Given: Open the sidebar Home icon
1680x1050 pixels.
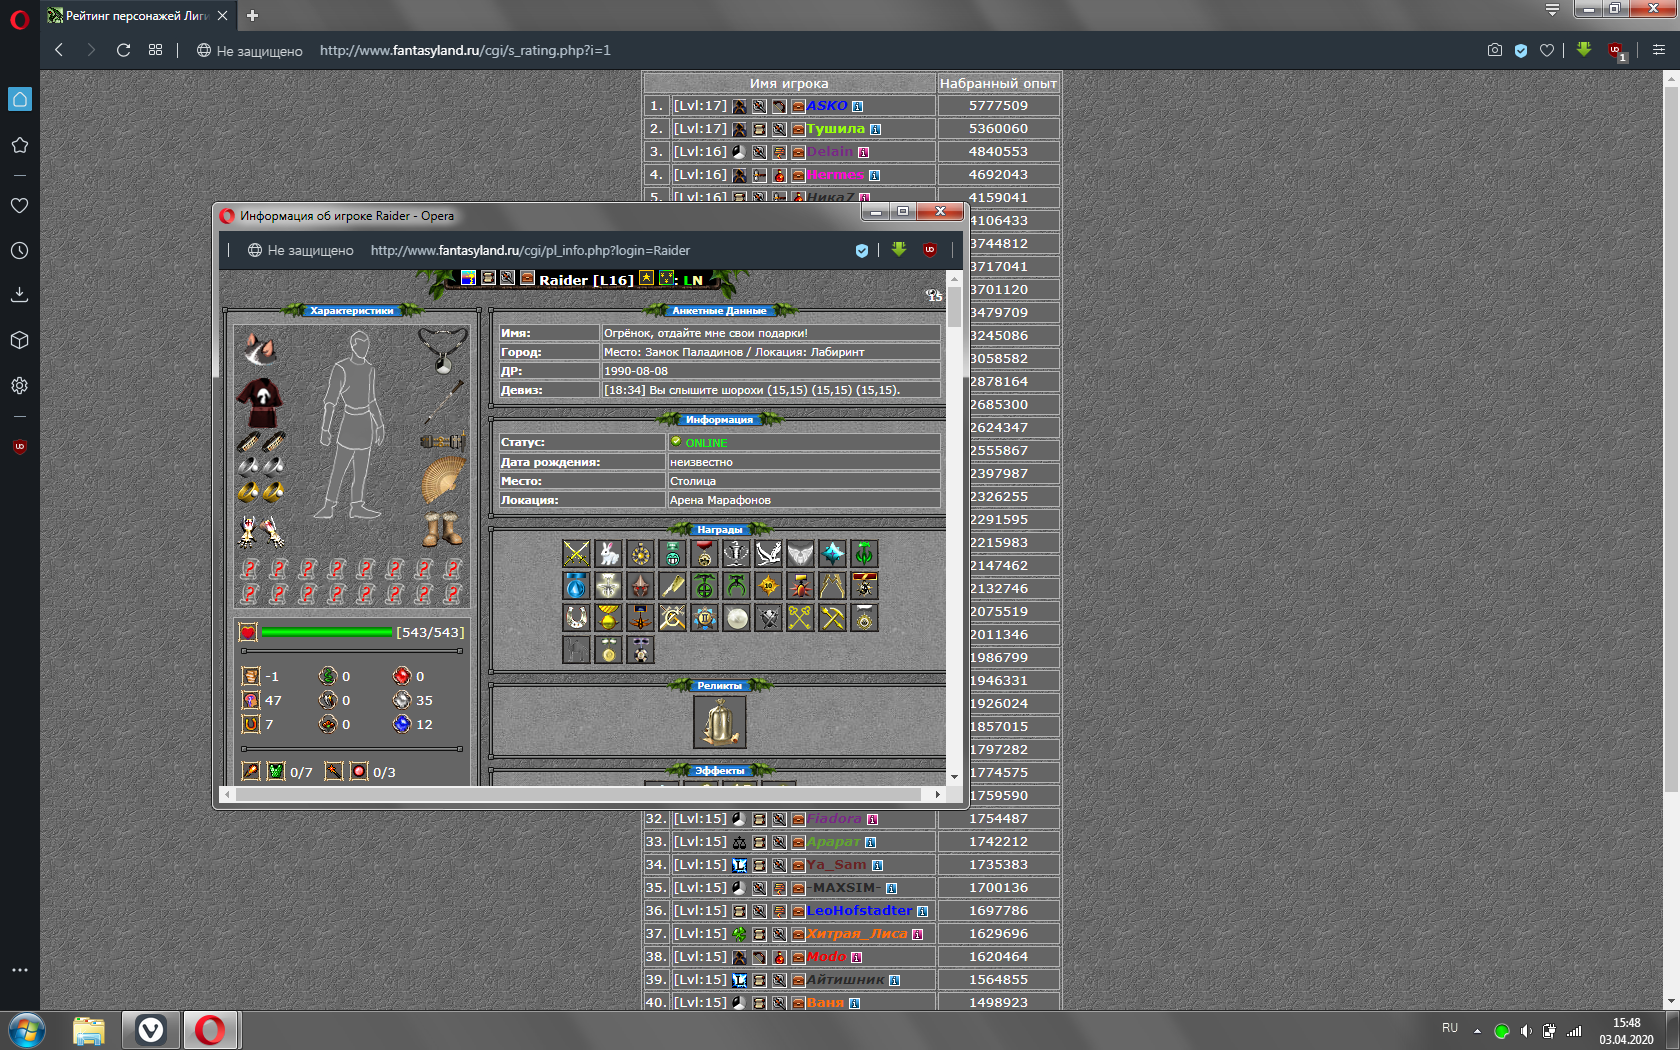Looking at the screenshot, I should coord(20,99).
